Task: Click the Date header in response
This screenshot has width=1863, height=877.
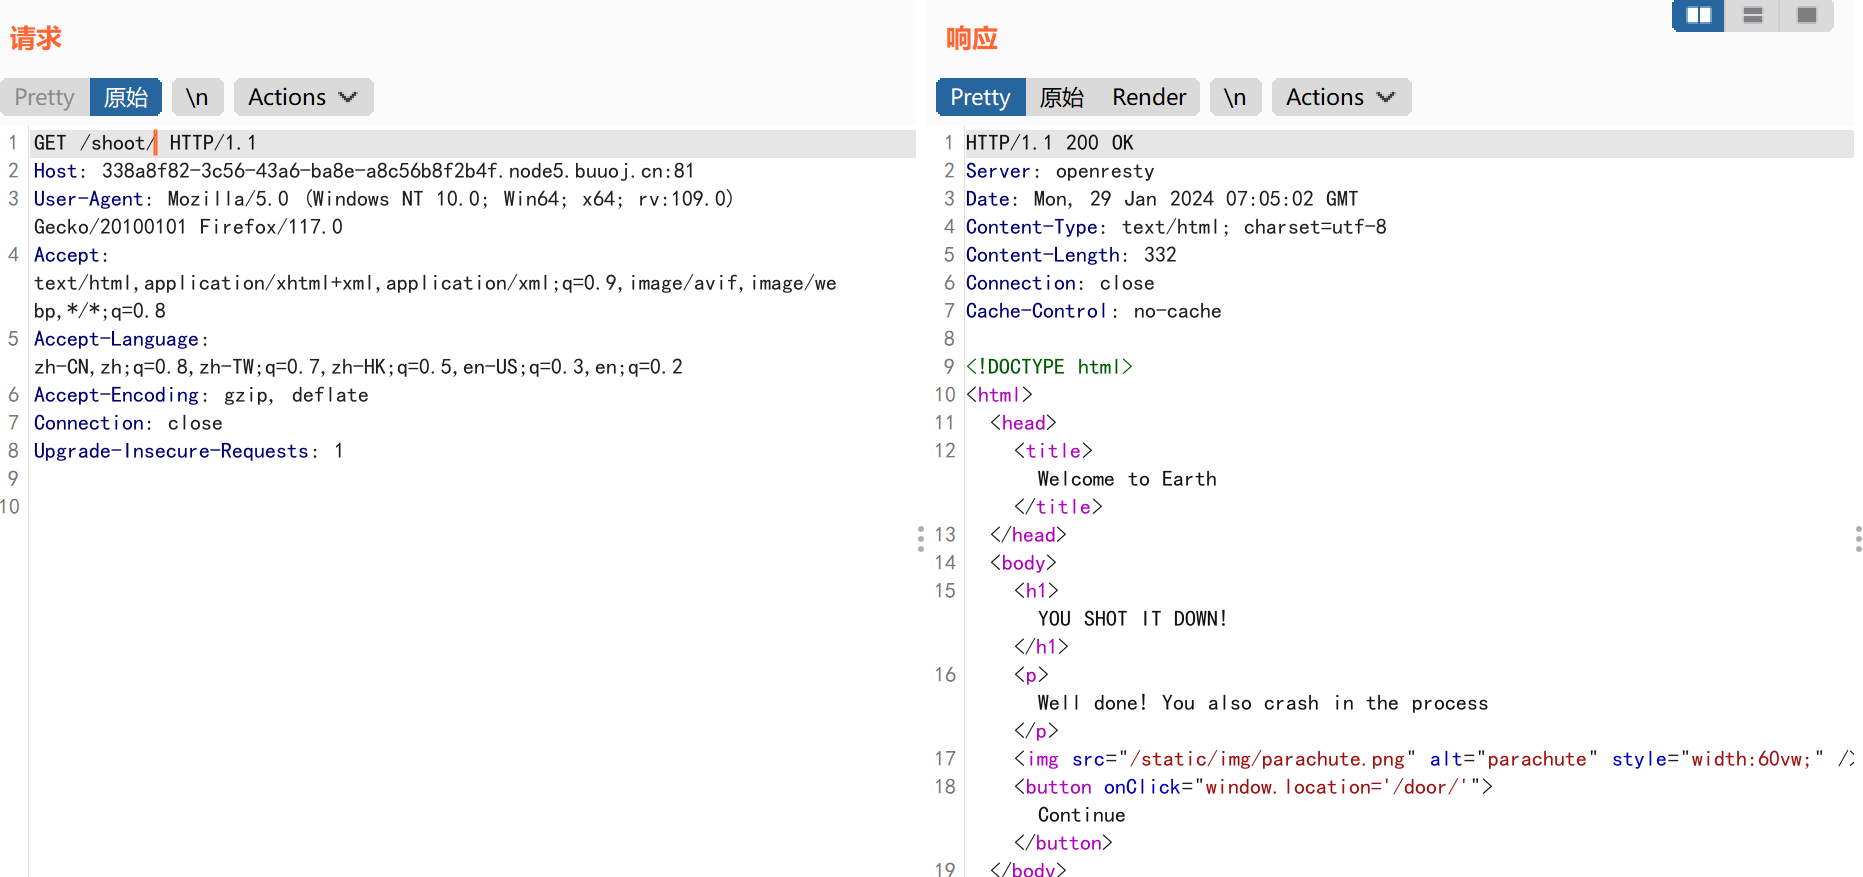Action: pos(1162,199)
